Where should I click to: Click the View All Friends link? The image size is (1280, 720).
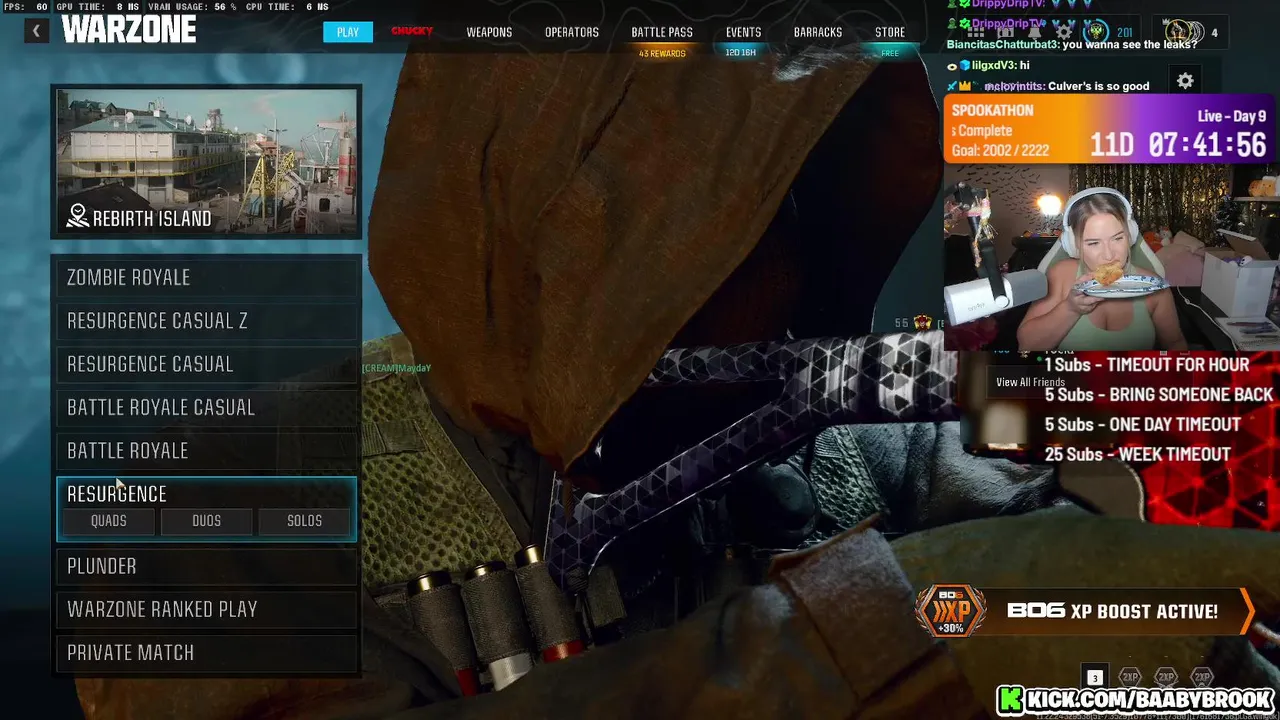(1030, 382)
